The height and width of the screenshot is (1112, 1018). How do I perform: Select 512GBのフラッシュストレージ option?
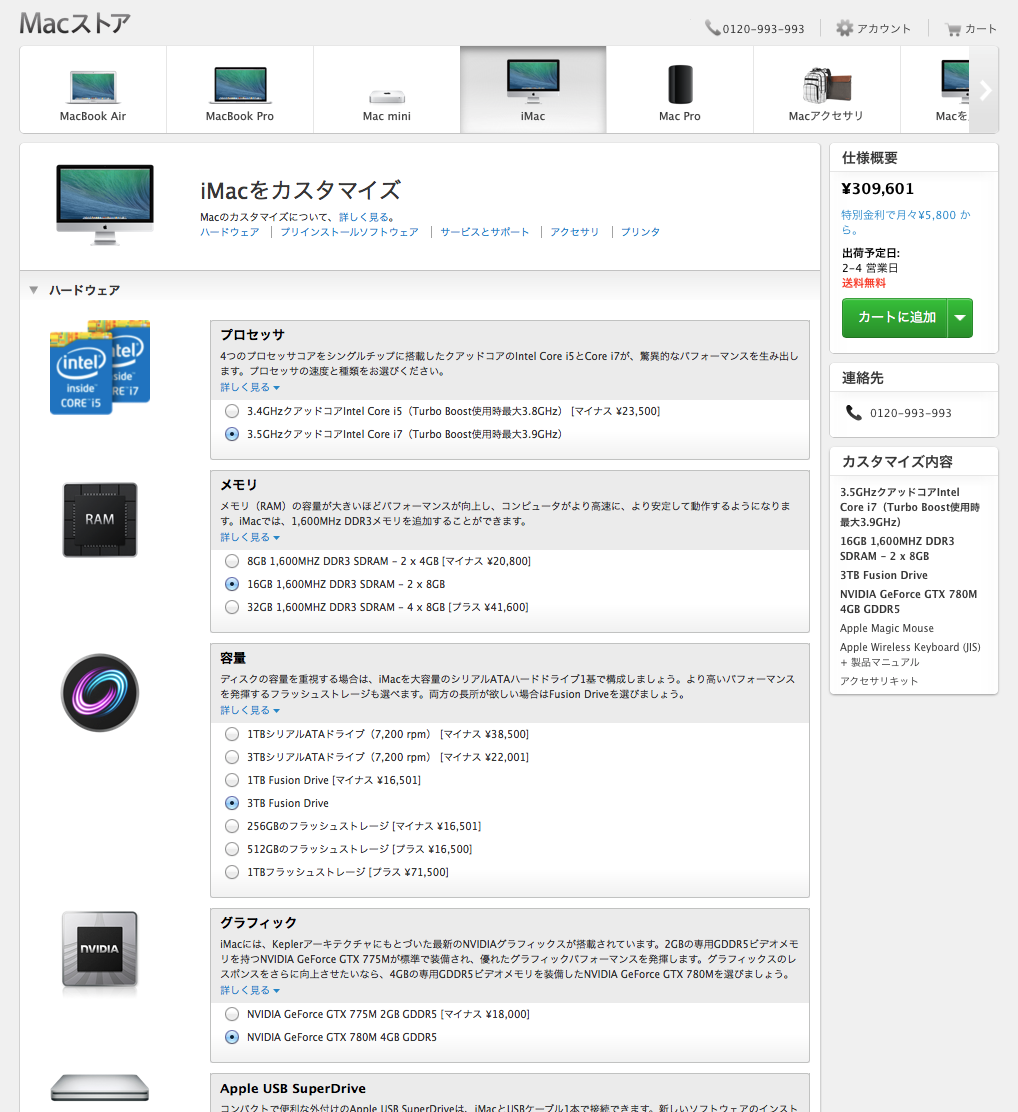[x=232, y=849]
